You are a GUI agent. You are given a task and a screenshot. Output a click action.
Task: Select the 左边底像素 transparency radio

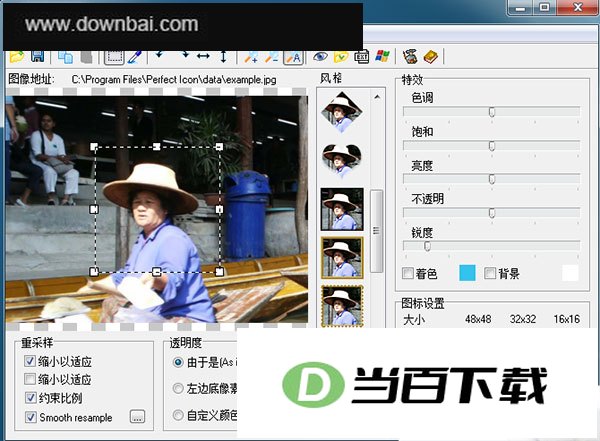point(178,389)
